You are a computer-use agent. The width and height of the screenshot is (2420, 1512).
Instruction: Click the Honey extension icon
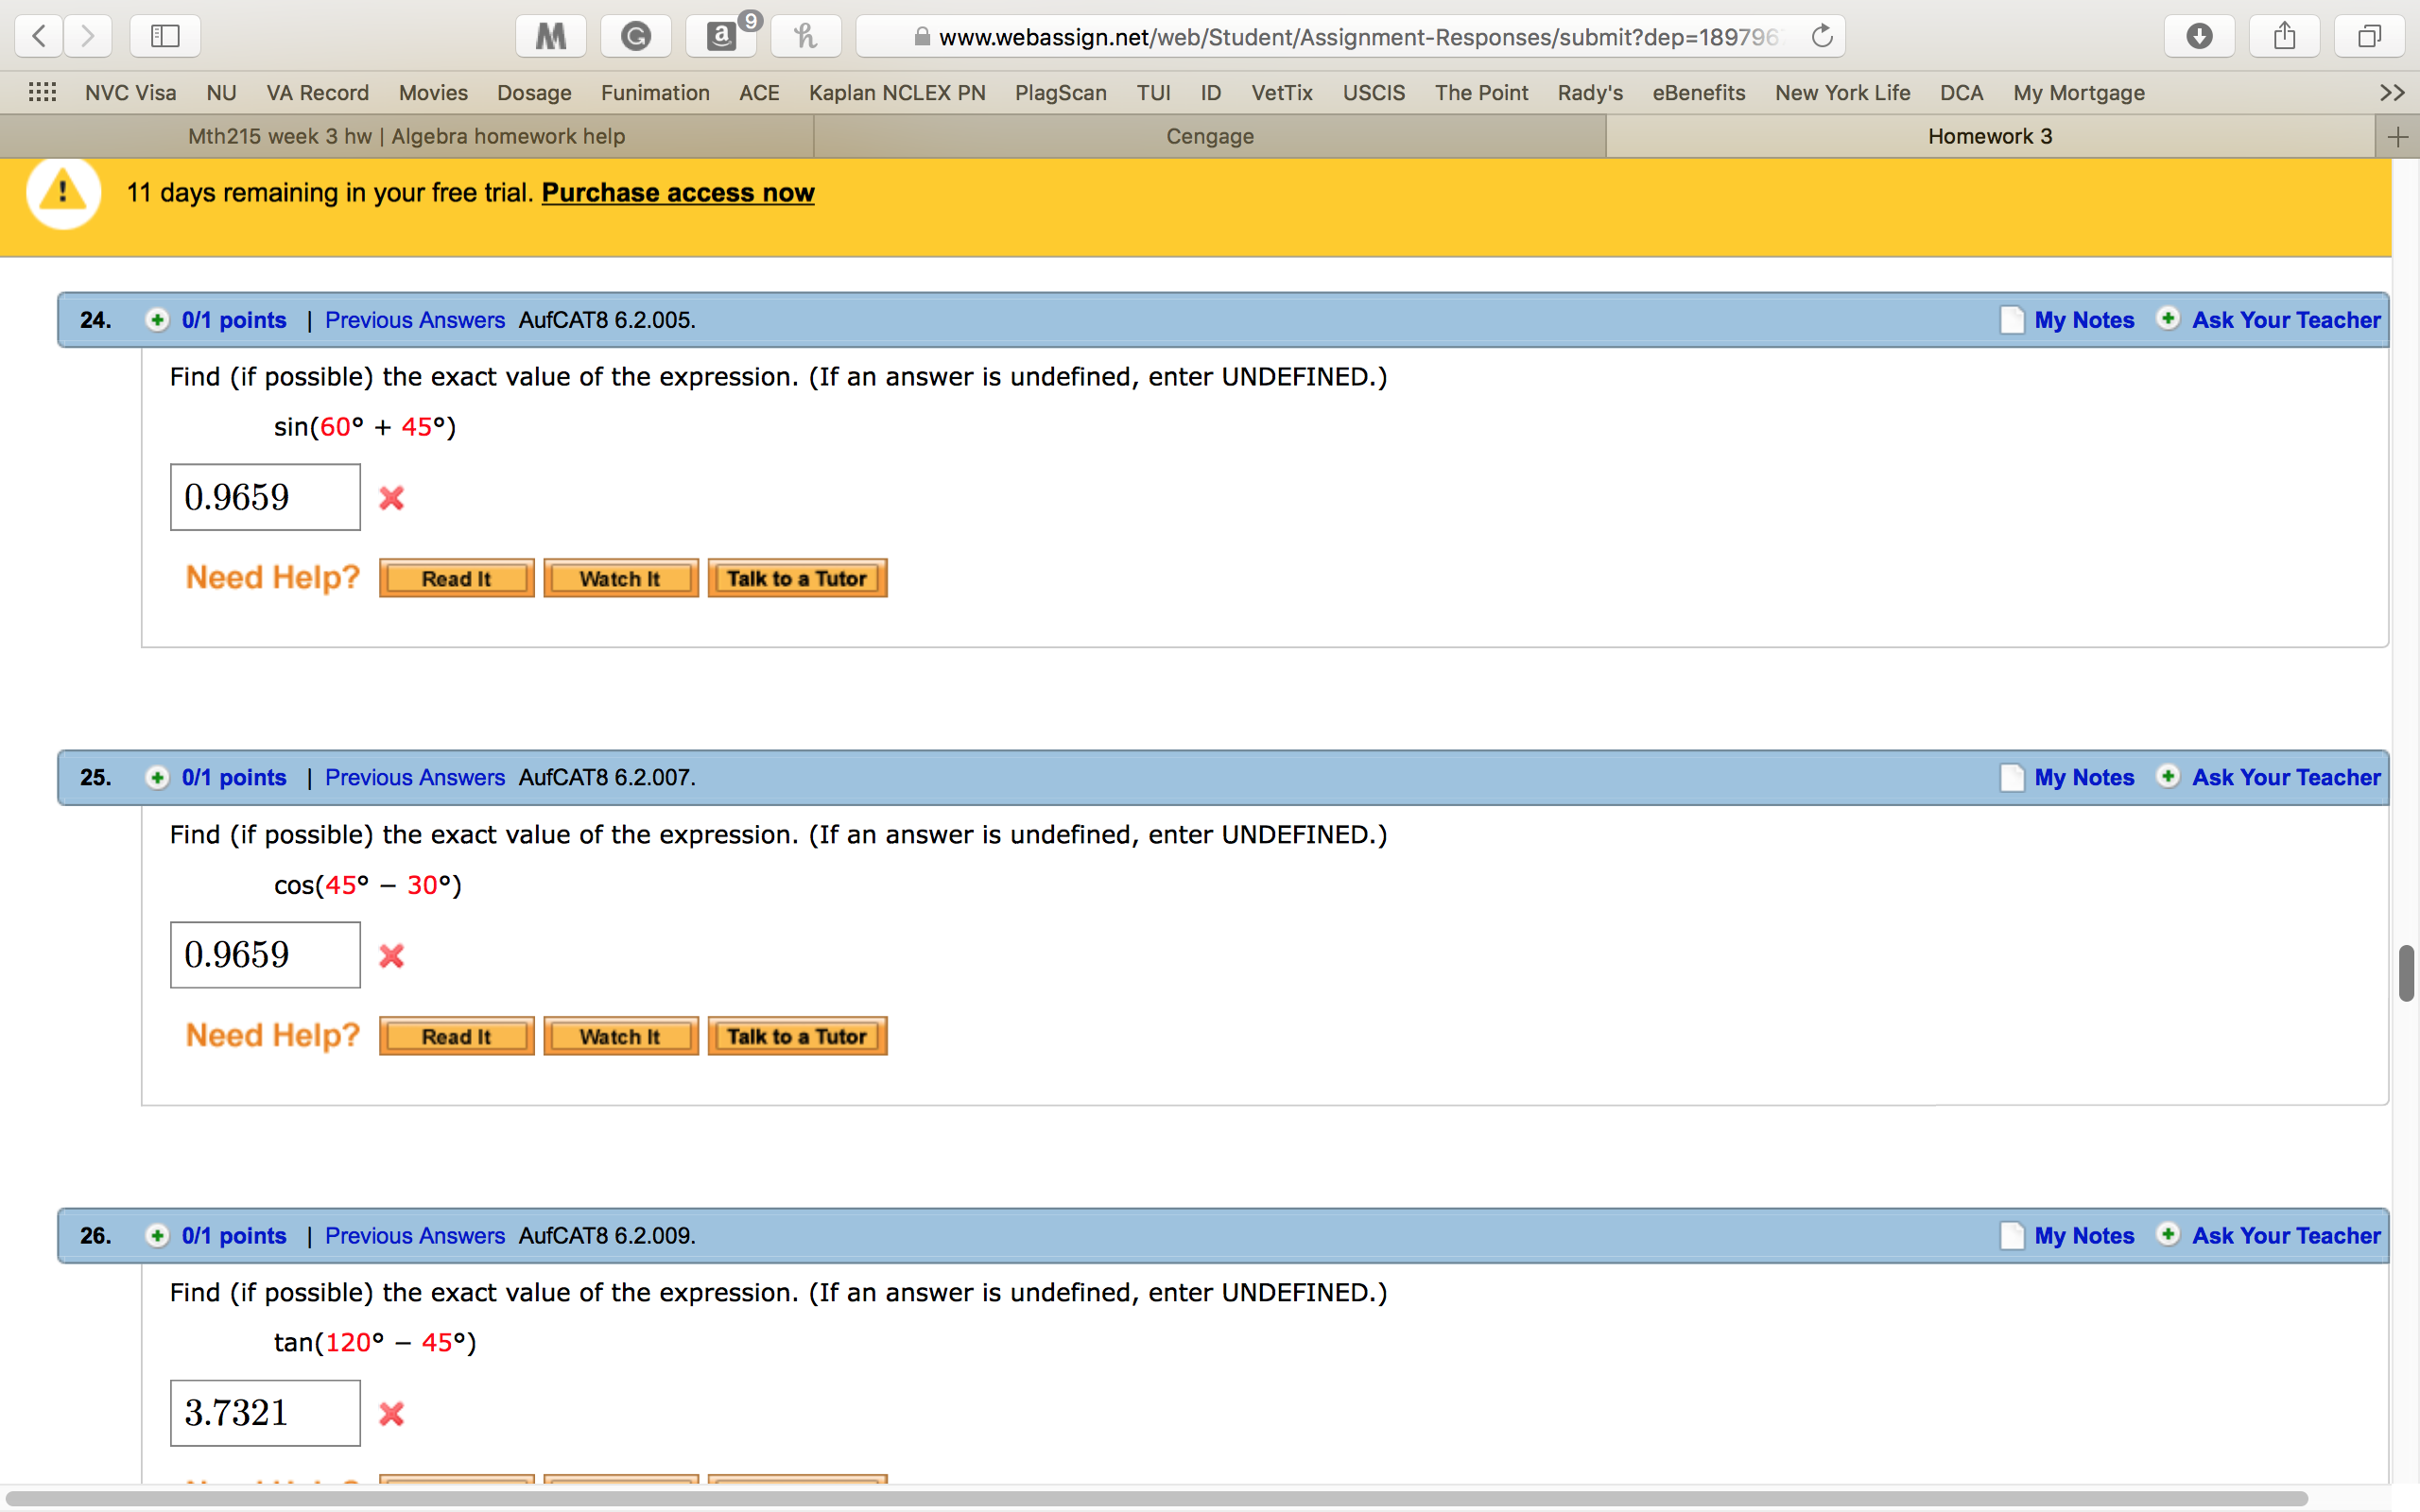(806, 37)
